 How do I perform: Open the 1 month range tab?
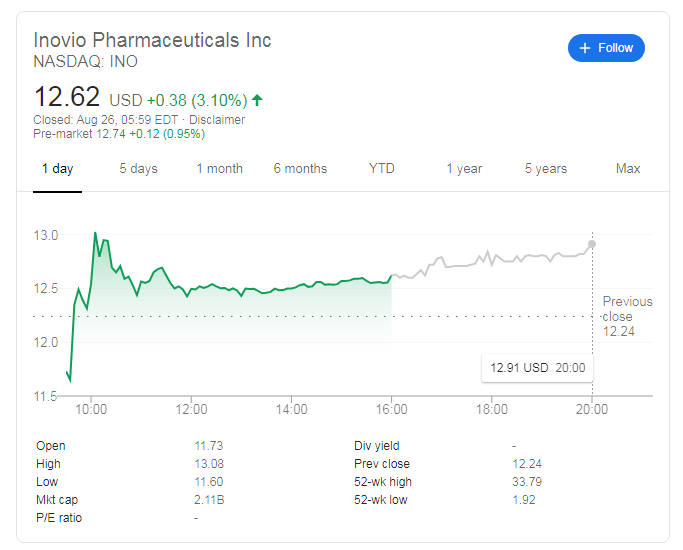[x=220, y=169]
